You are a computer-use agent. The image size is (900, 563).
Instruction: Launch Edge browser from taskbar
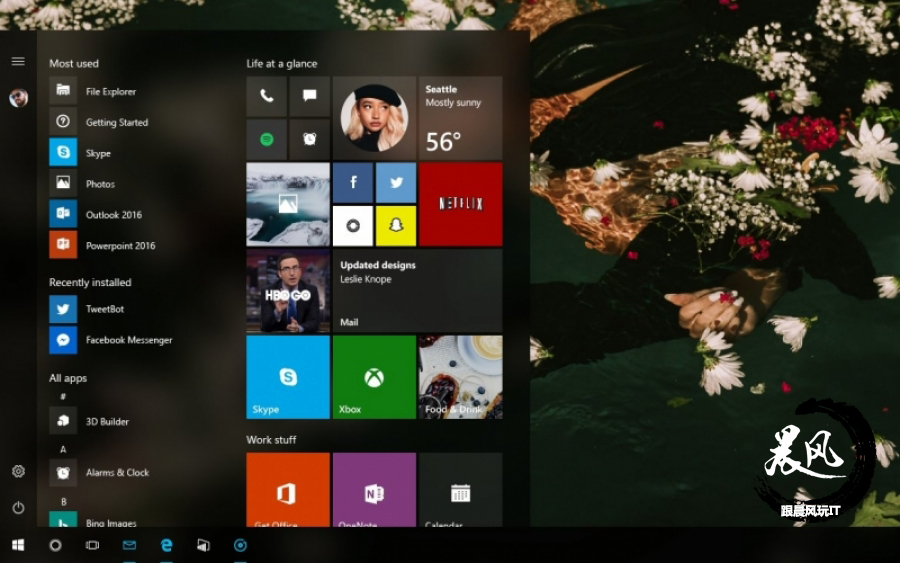166,545
